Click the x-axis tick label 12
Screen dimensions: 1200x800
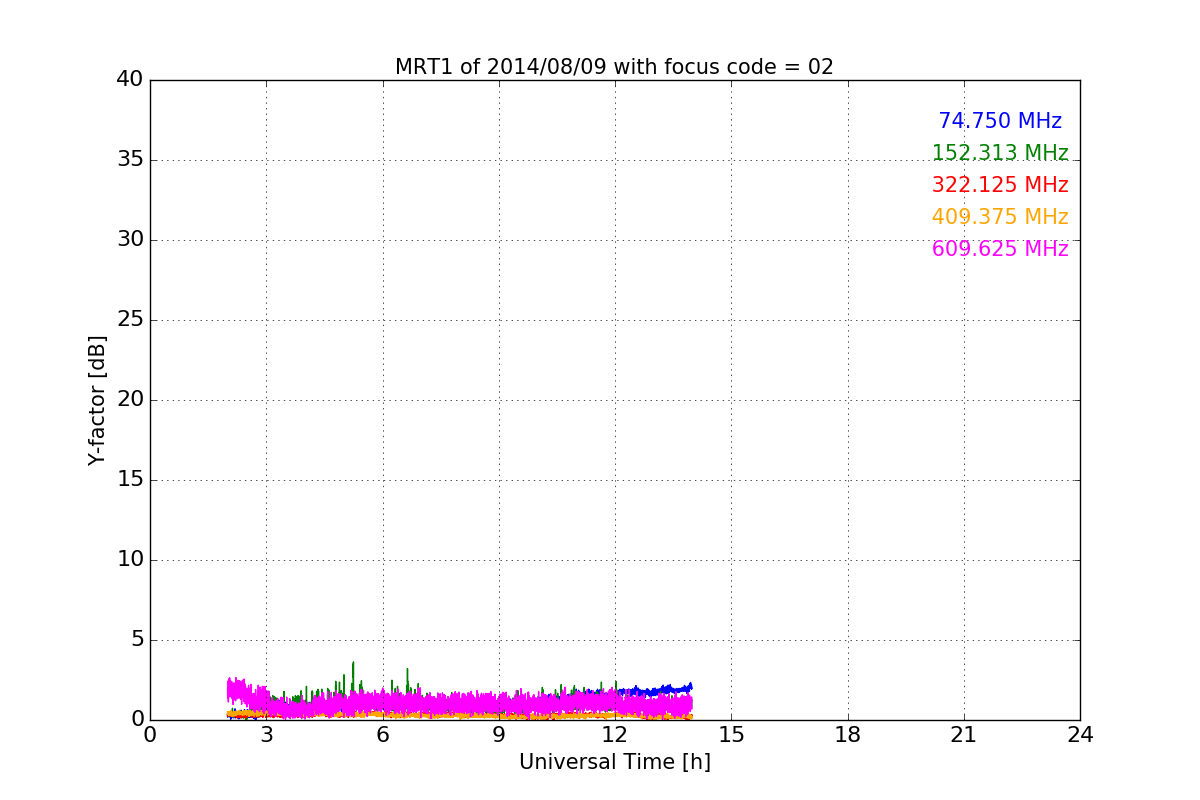coord(615,735)
